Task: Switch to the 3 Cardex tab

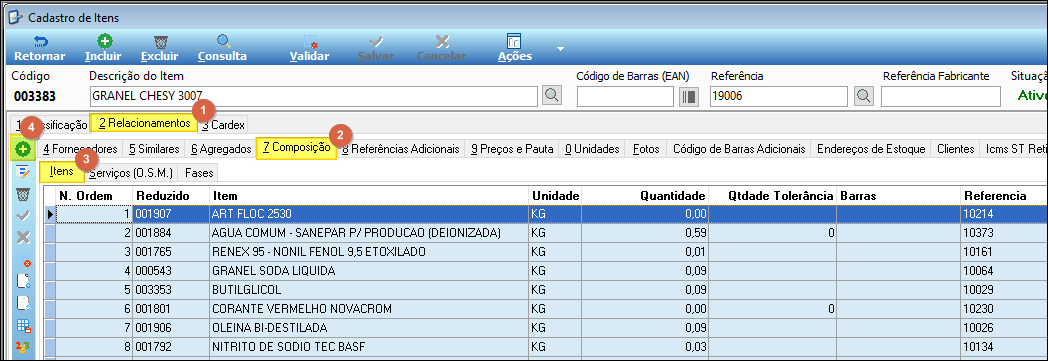Action: 223,124
